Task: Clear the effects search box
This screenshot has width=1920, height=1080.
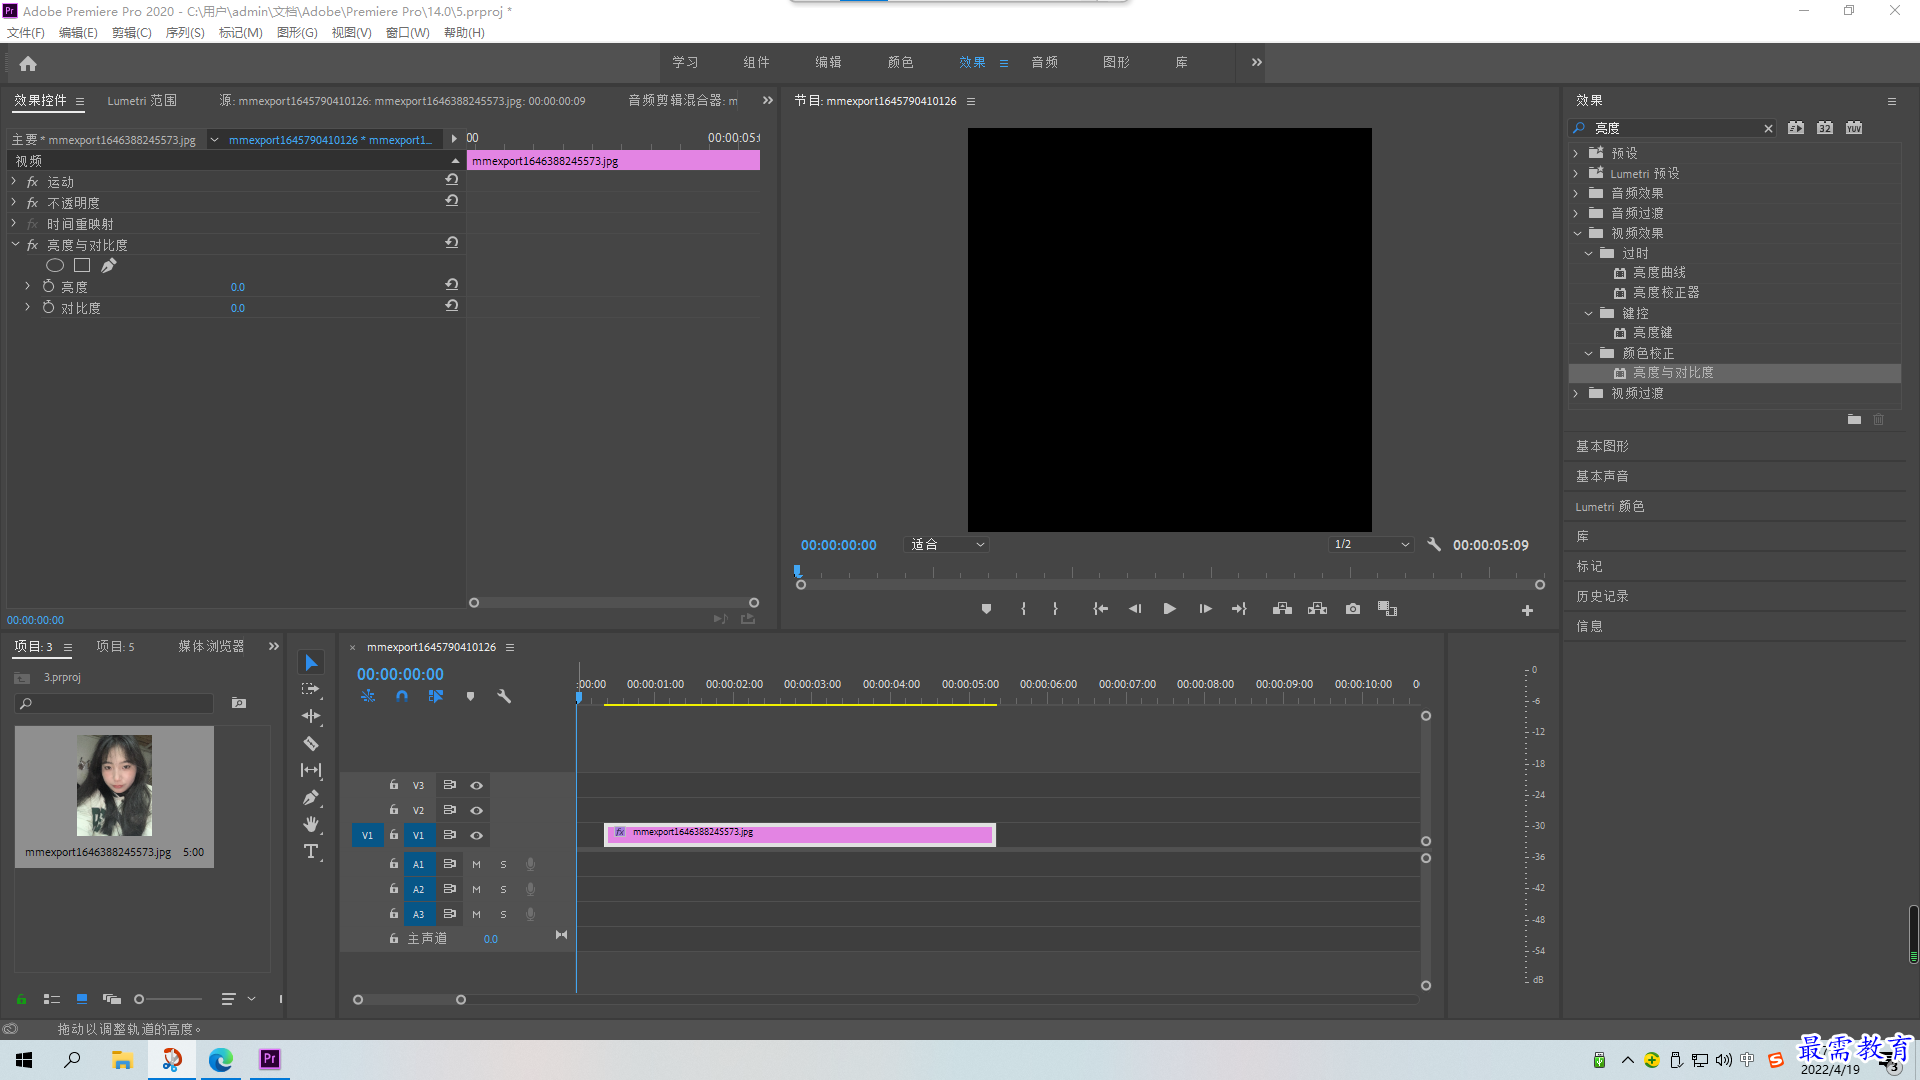Action: coord(1768,128)
